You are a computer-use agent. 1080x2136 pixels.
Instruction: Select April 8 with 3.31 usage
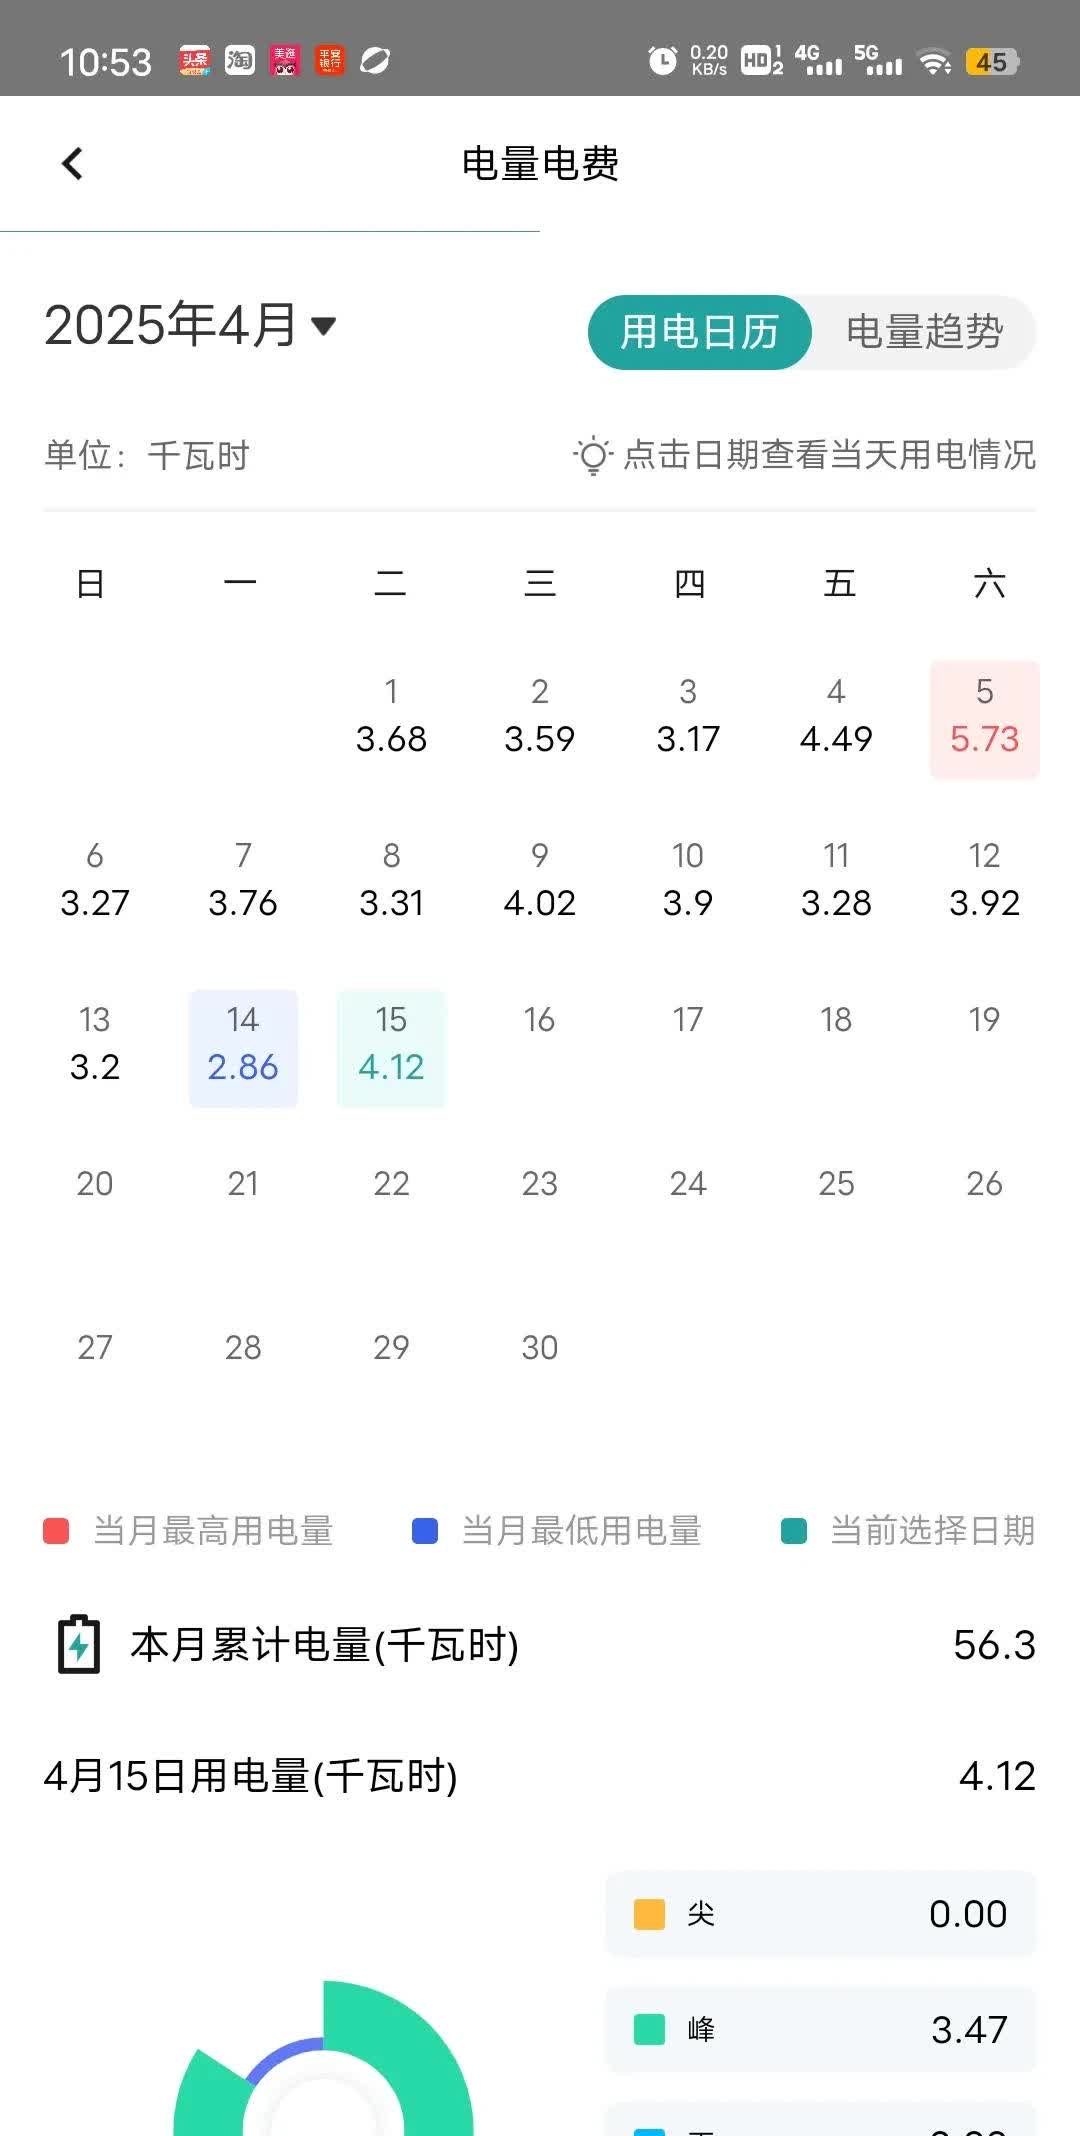pos(391,881)
